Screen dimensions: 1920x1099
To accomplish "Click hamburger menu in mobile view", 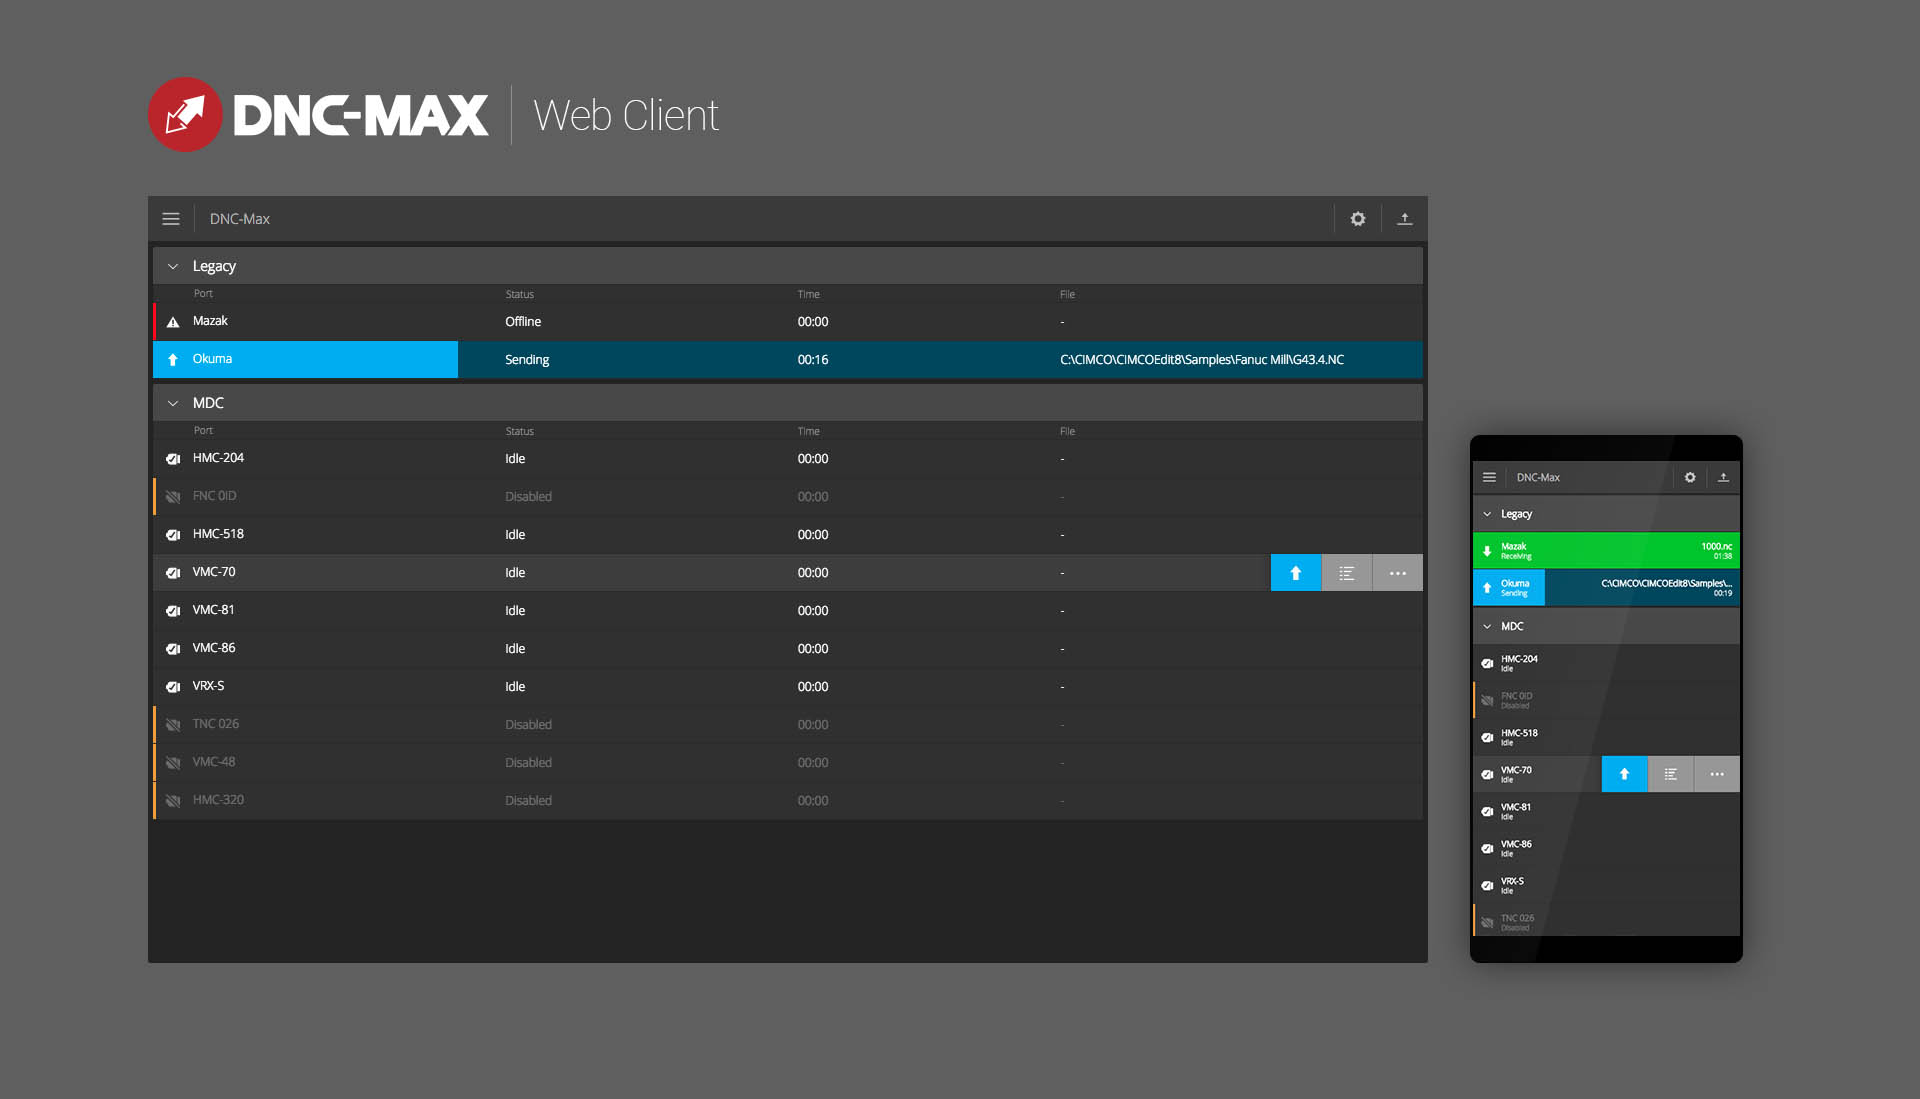I will pos(1489,478).
